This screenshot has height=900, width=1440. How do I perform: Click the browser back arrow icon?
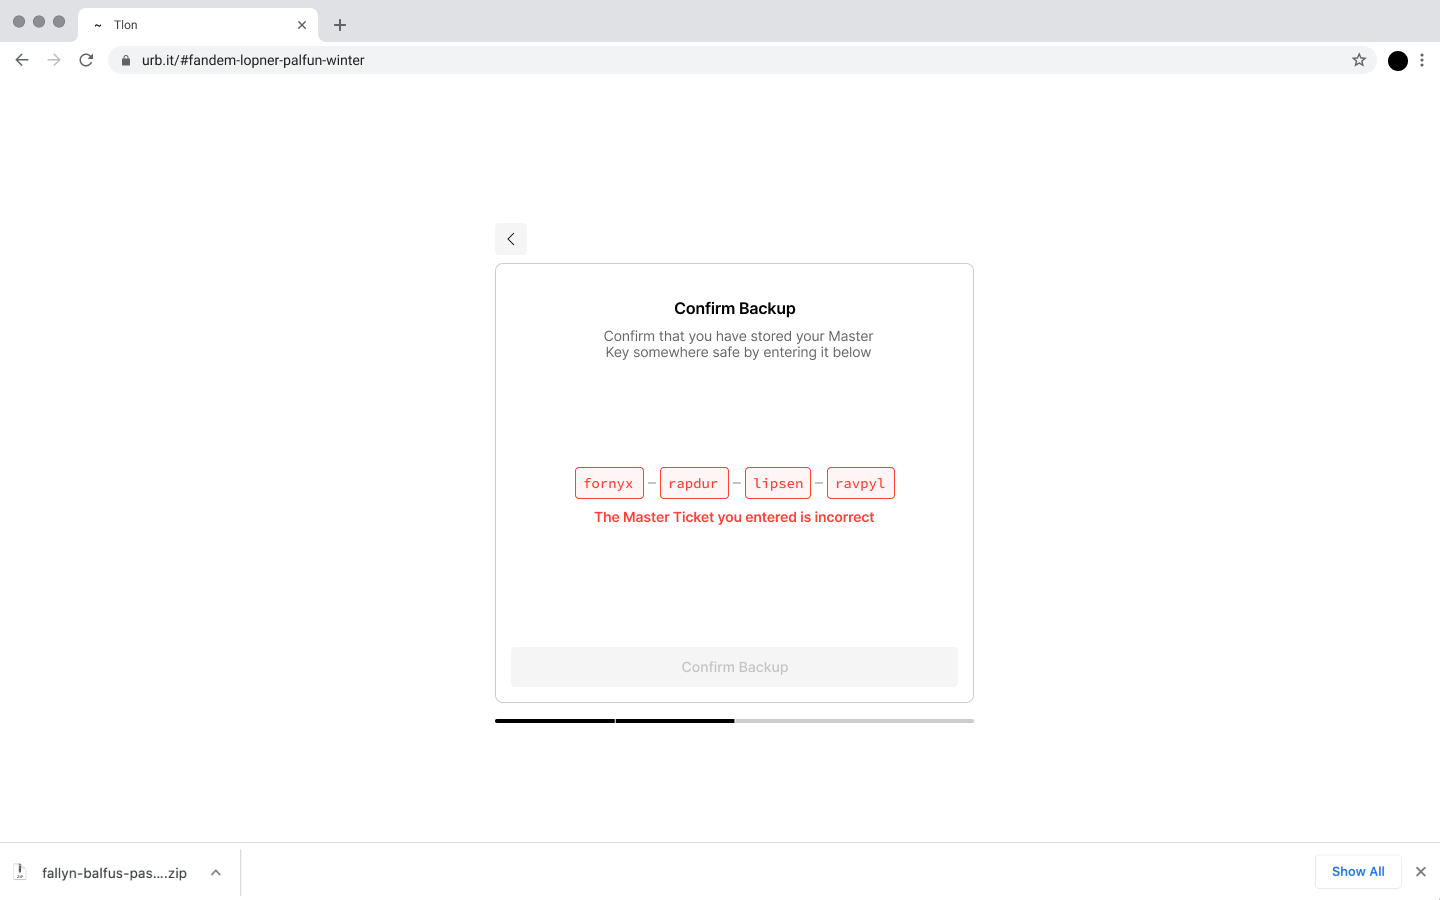22,60
